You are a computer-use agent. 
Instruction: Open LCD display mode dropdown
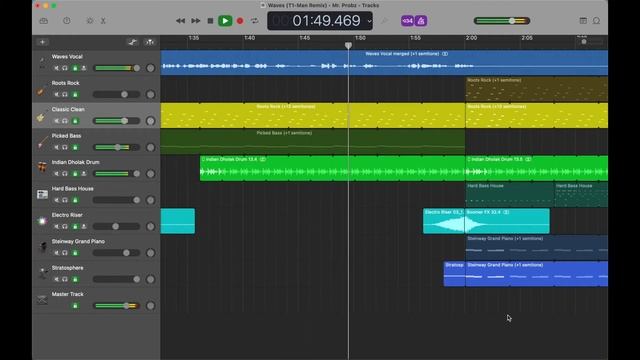(x=369, y=21)
